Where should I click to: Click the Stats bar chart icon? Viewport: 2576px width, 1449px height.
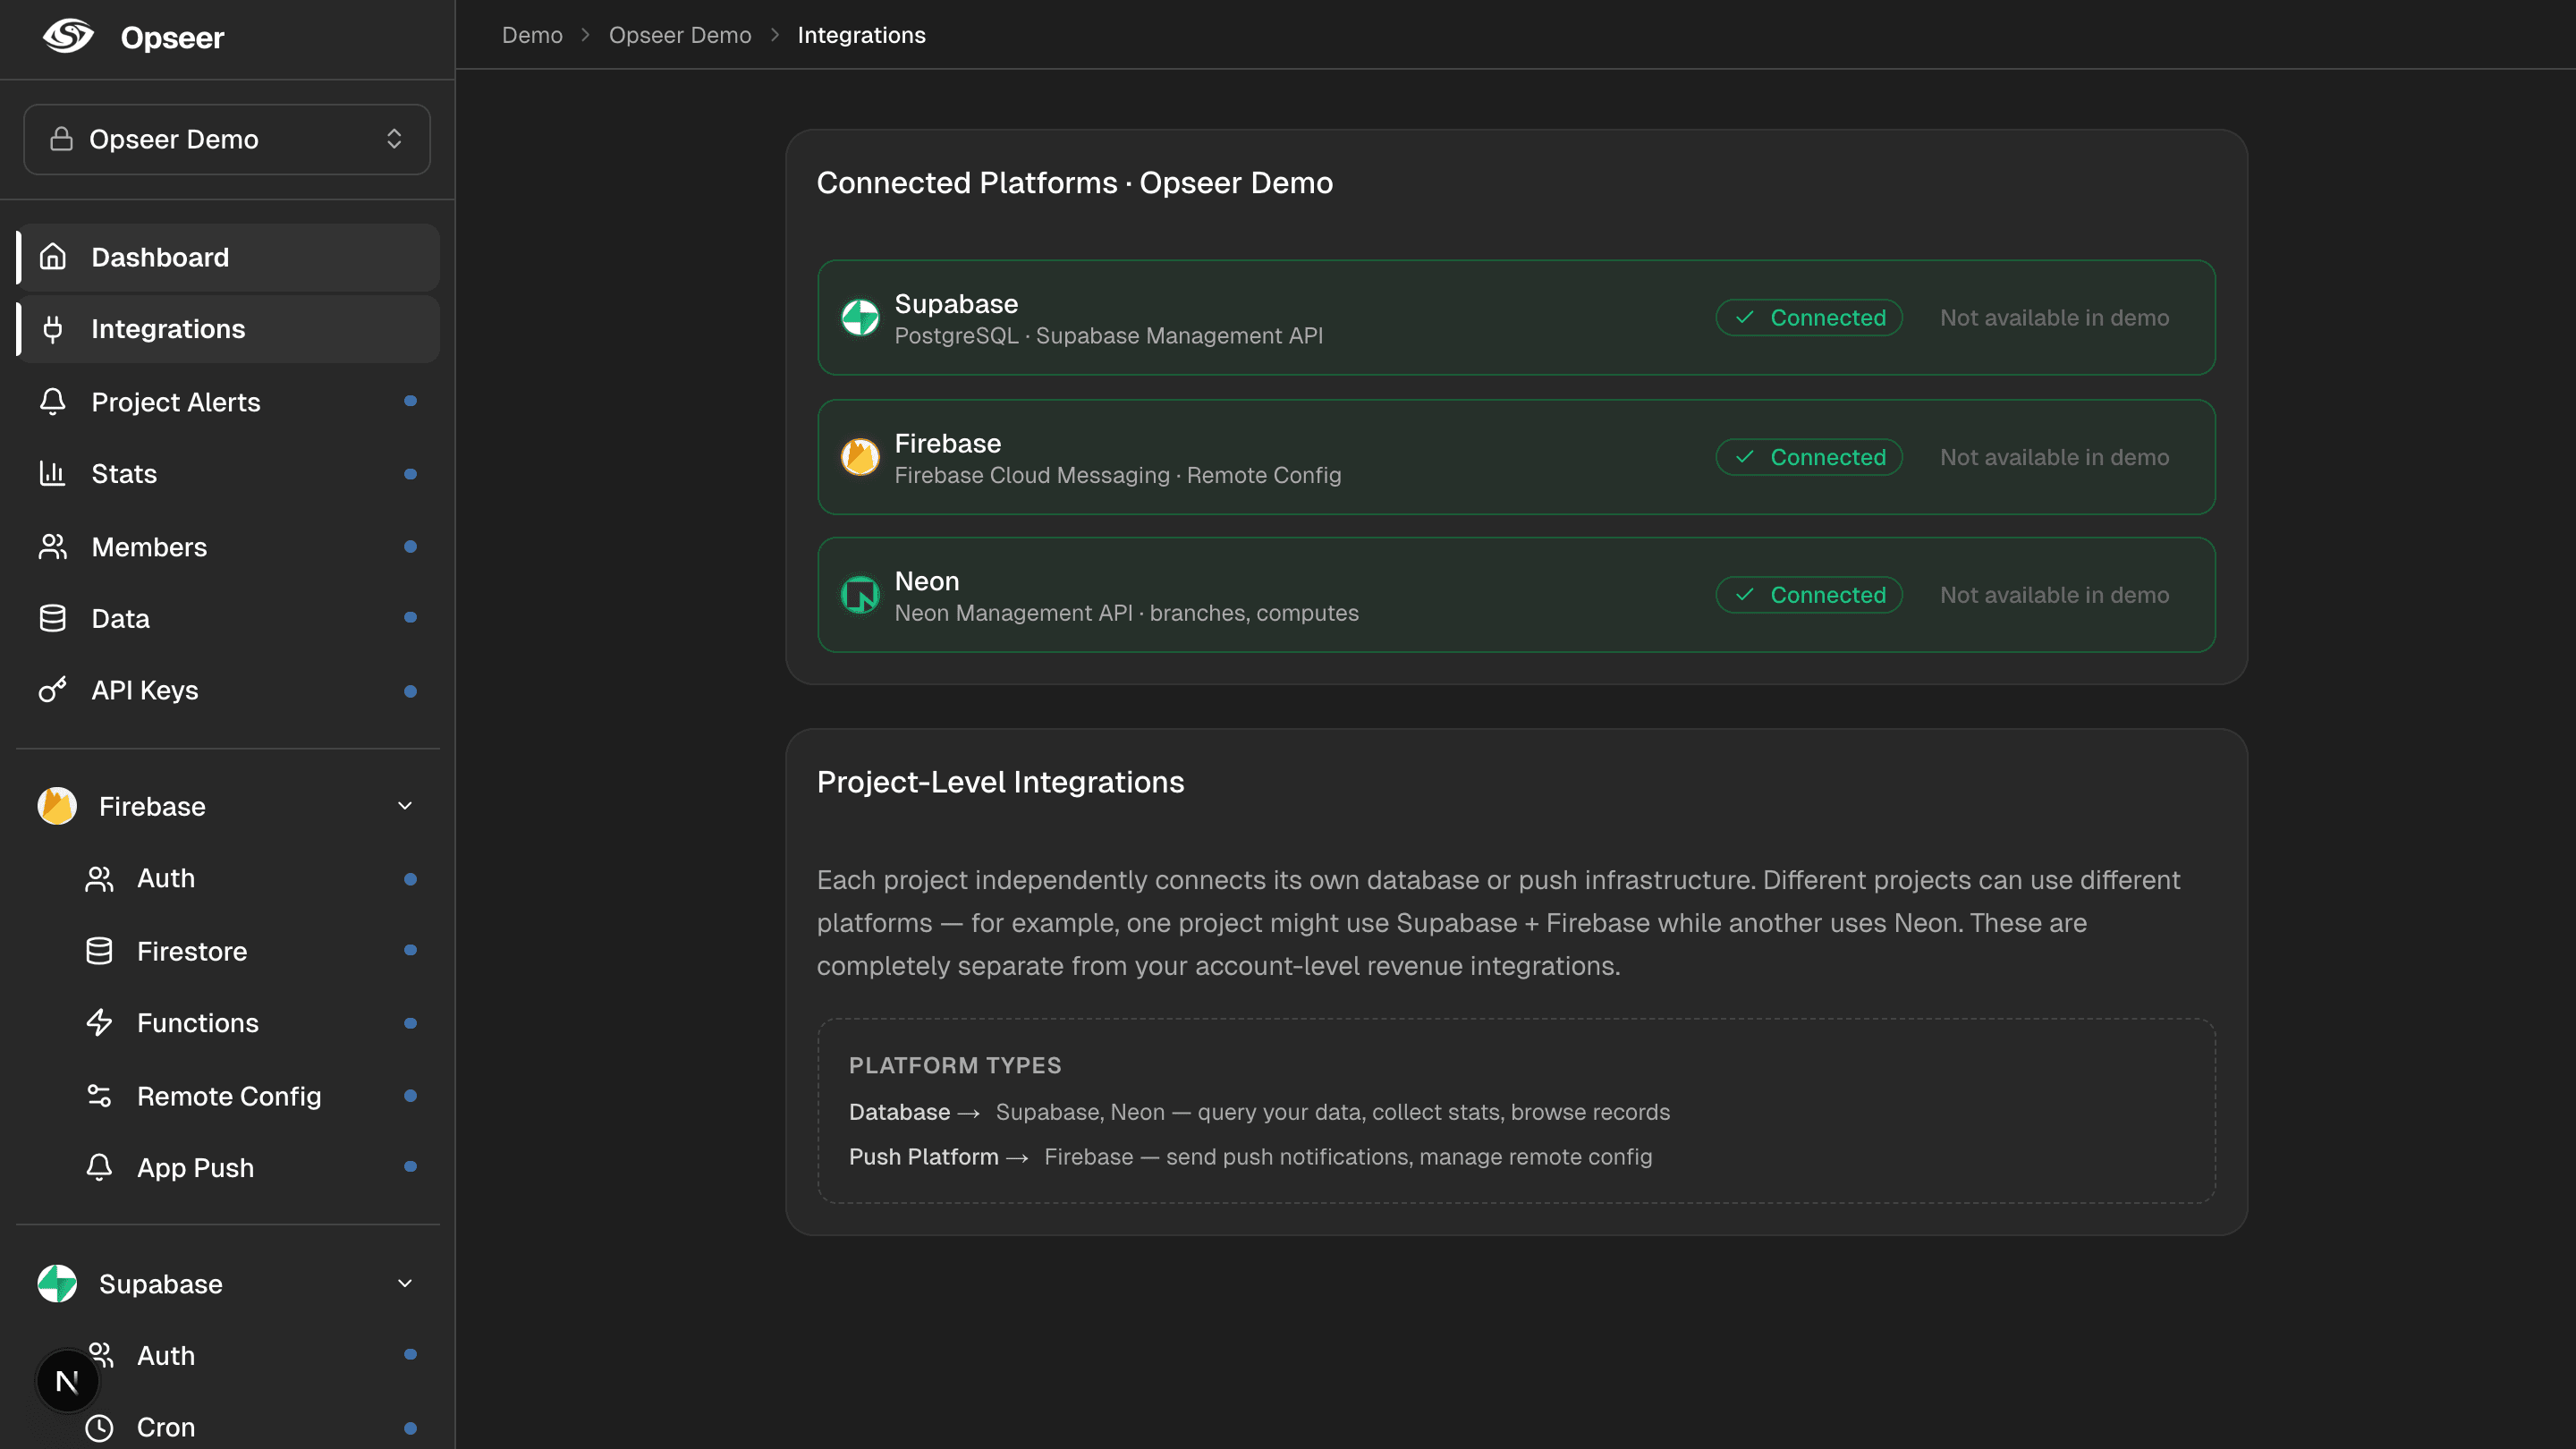coord(53,474)
